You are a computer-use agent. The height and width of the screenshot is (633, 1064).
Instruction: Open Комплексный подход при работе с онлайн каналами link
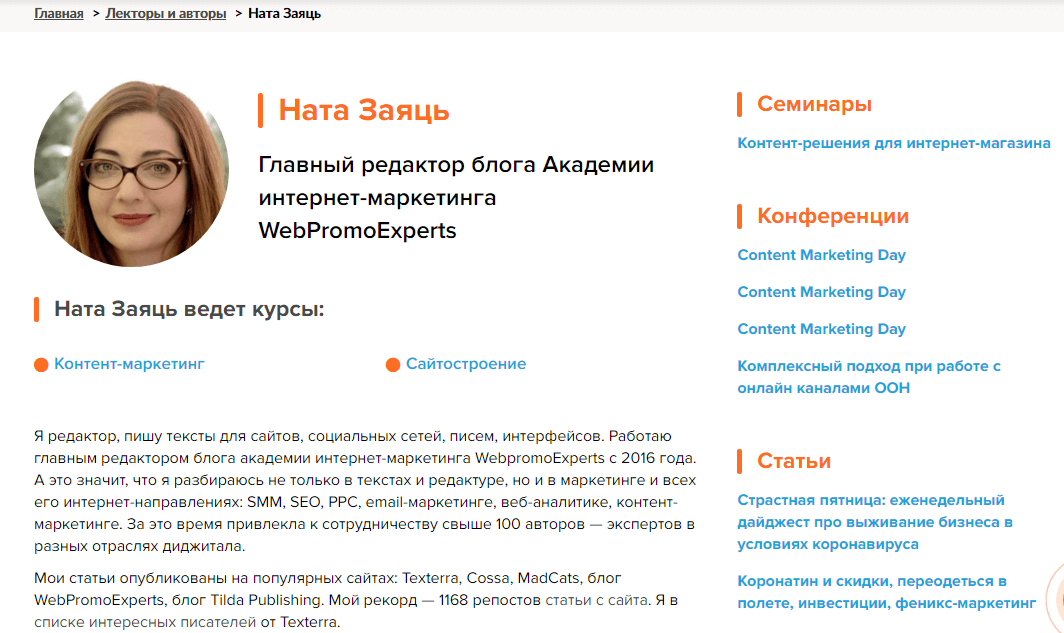(869, 377)
